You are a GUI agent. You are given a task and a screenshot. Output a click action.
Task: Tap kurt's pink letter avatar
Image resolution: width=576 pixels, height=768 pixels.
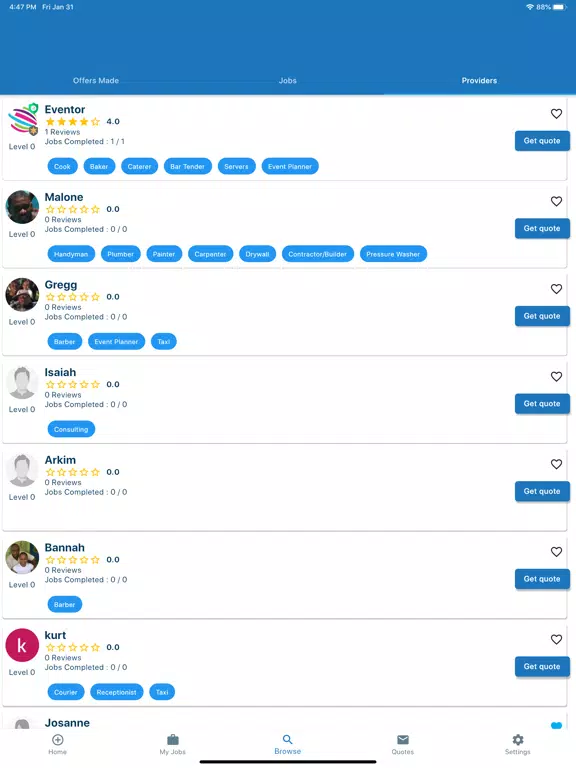coord(22,645)
